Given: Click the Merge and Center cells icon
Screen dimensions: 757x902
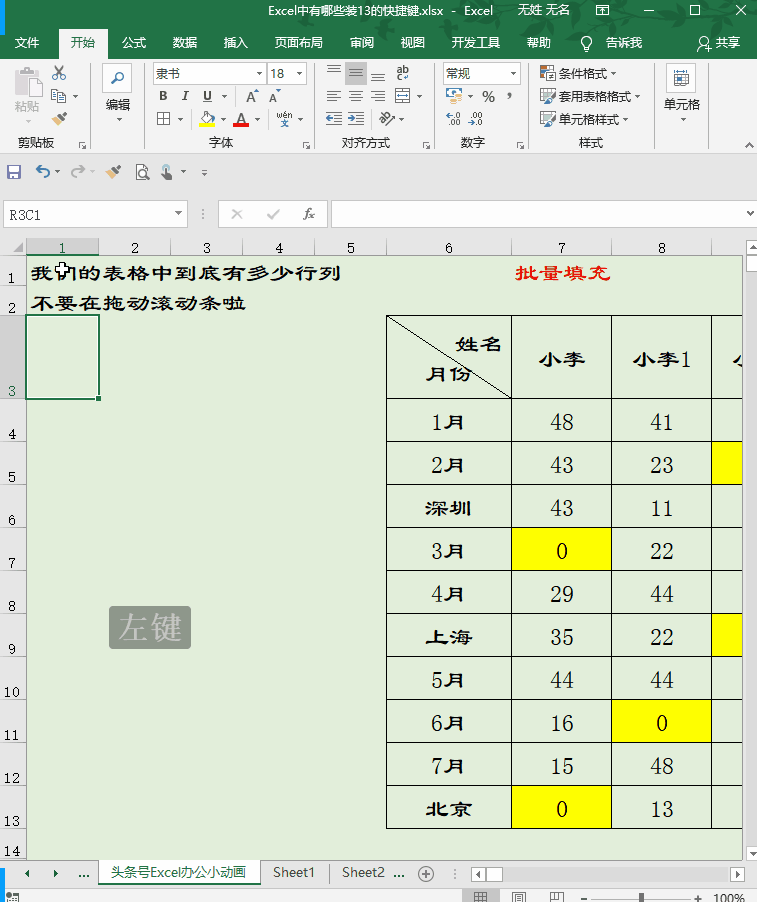Looking at the screenshot, I should click(403, 95).
